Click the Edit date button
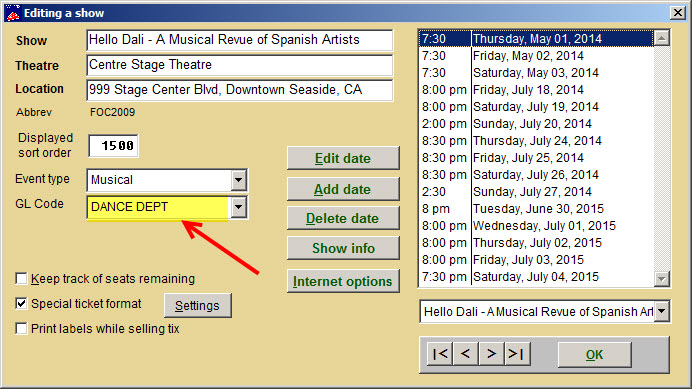692x389 pixels. (343, 158)
